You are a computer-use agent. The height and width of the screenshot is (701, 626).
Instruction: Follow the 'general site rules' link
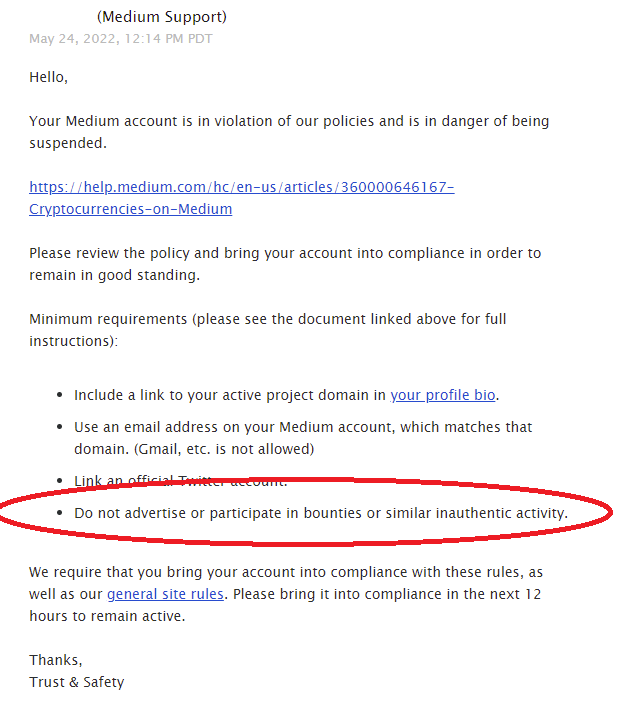165,594
